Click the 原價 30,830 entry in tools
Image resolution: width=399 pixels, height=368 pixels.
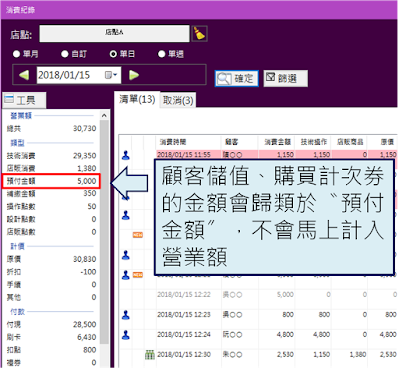click(x=51, y=259)
